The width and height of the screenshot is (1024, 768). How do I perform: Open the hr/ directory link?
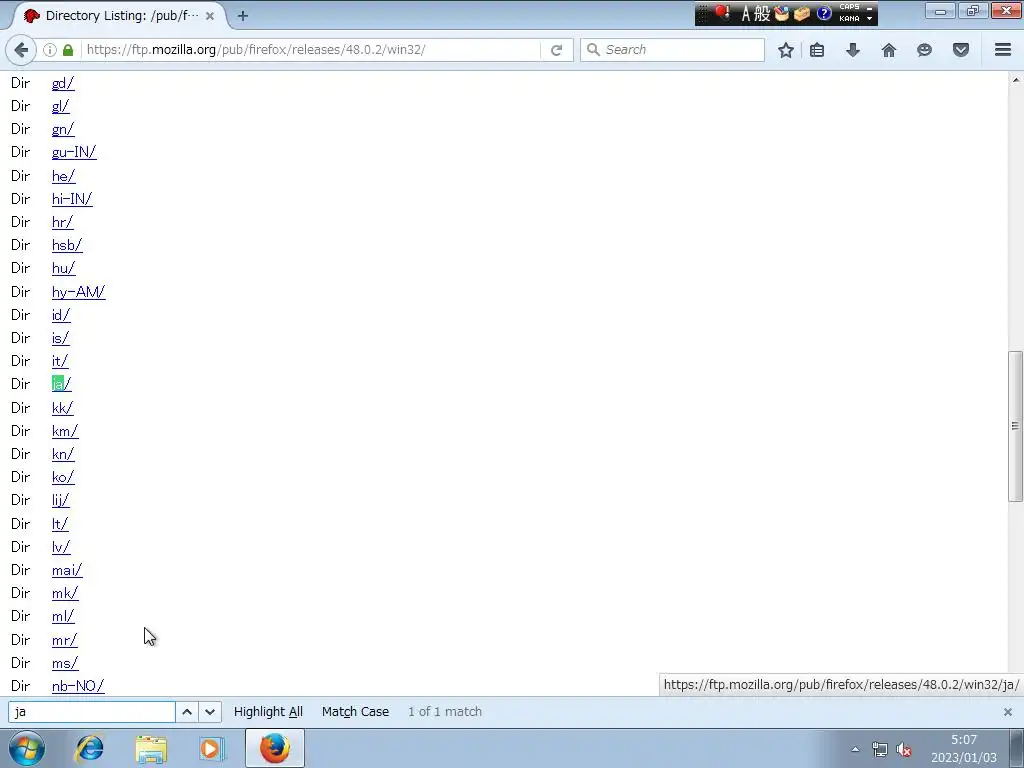pyautogui.click(x=62, y=222)
